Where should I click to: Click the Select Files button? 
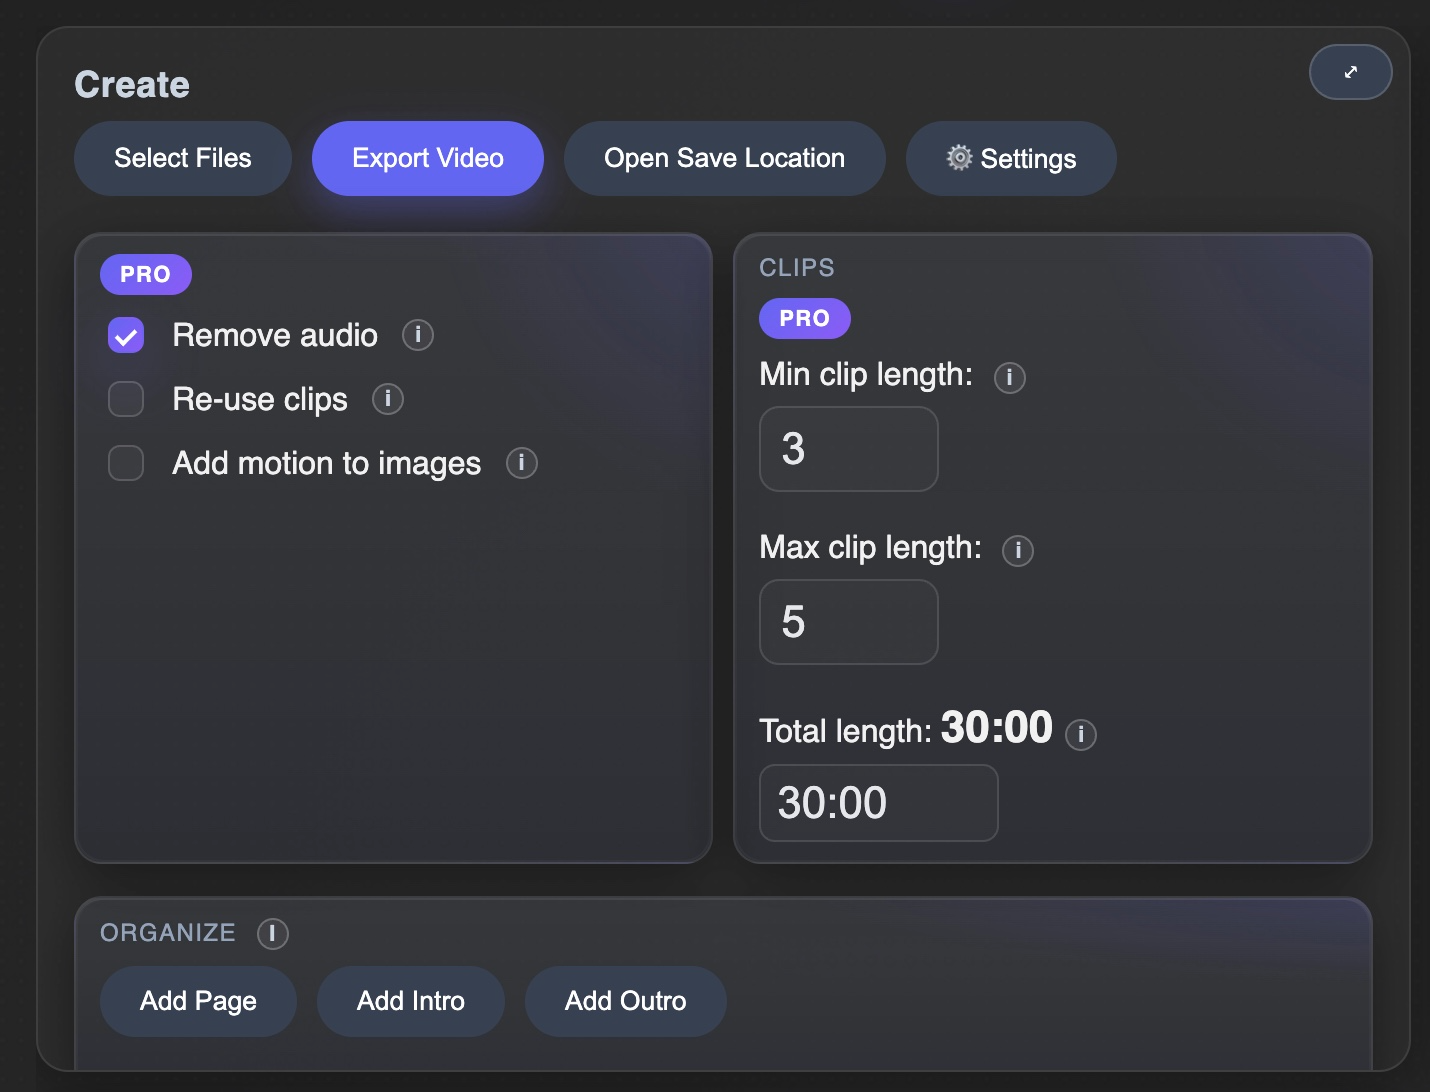click(182, 158)
